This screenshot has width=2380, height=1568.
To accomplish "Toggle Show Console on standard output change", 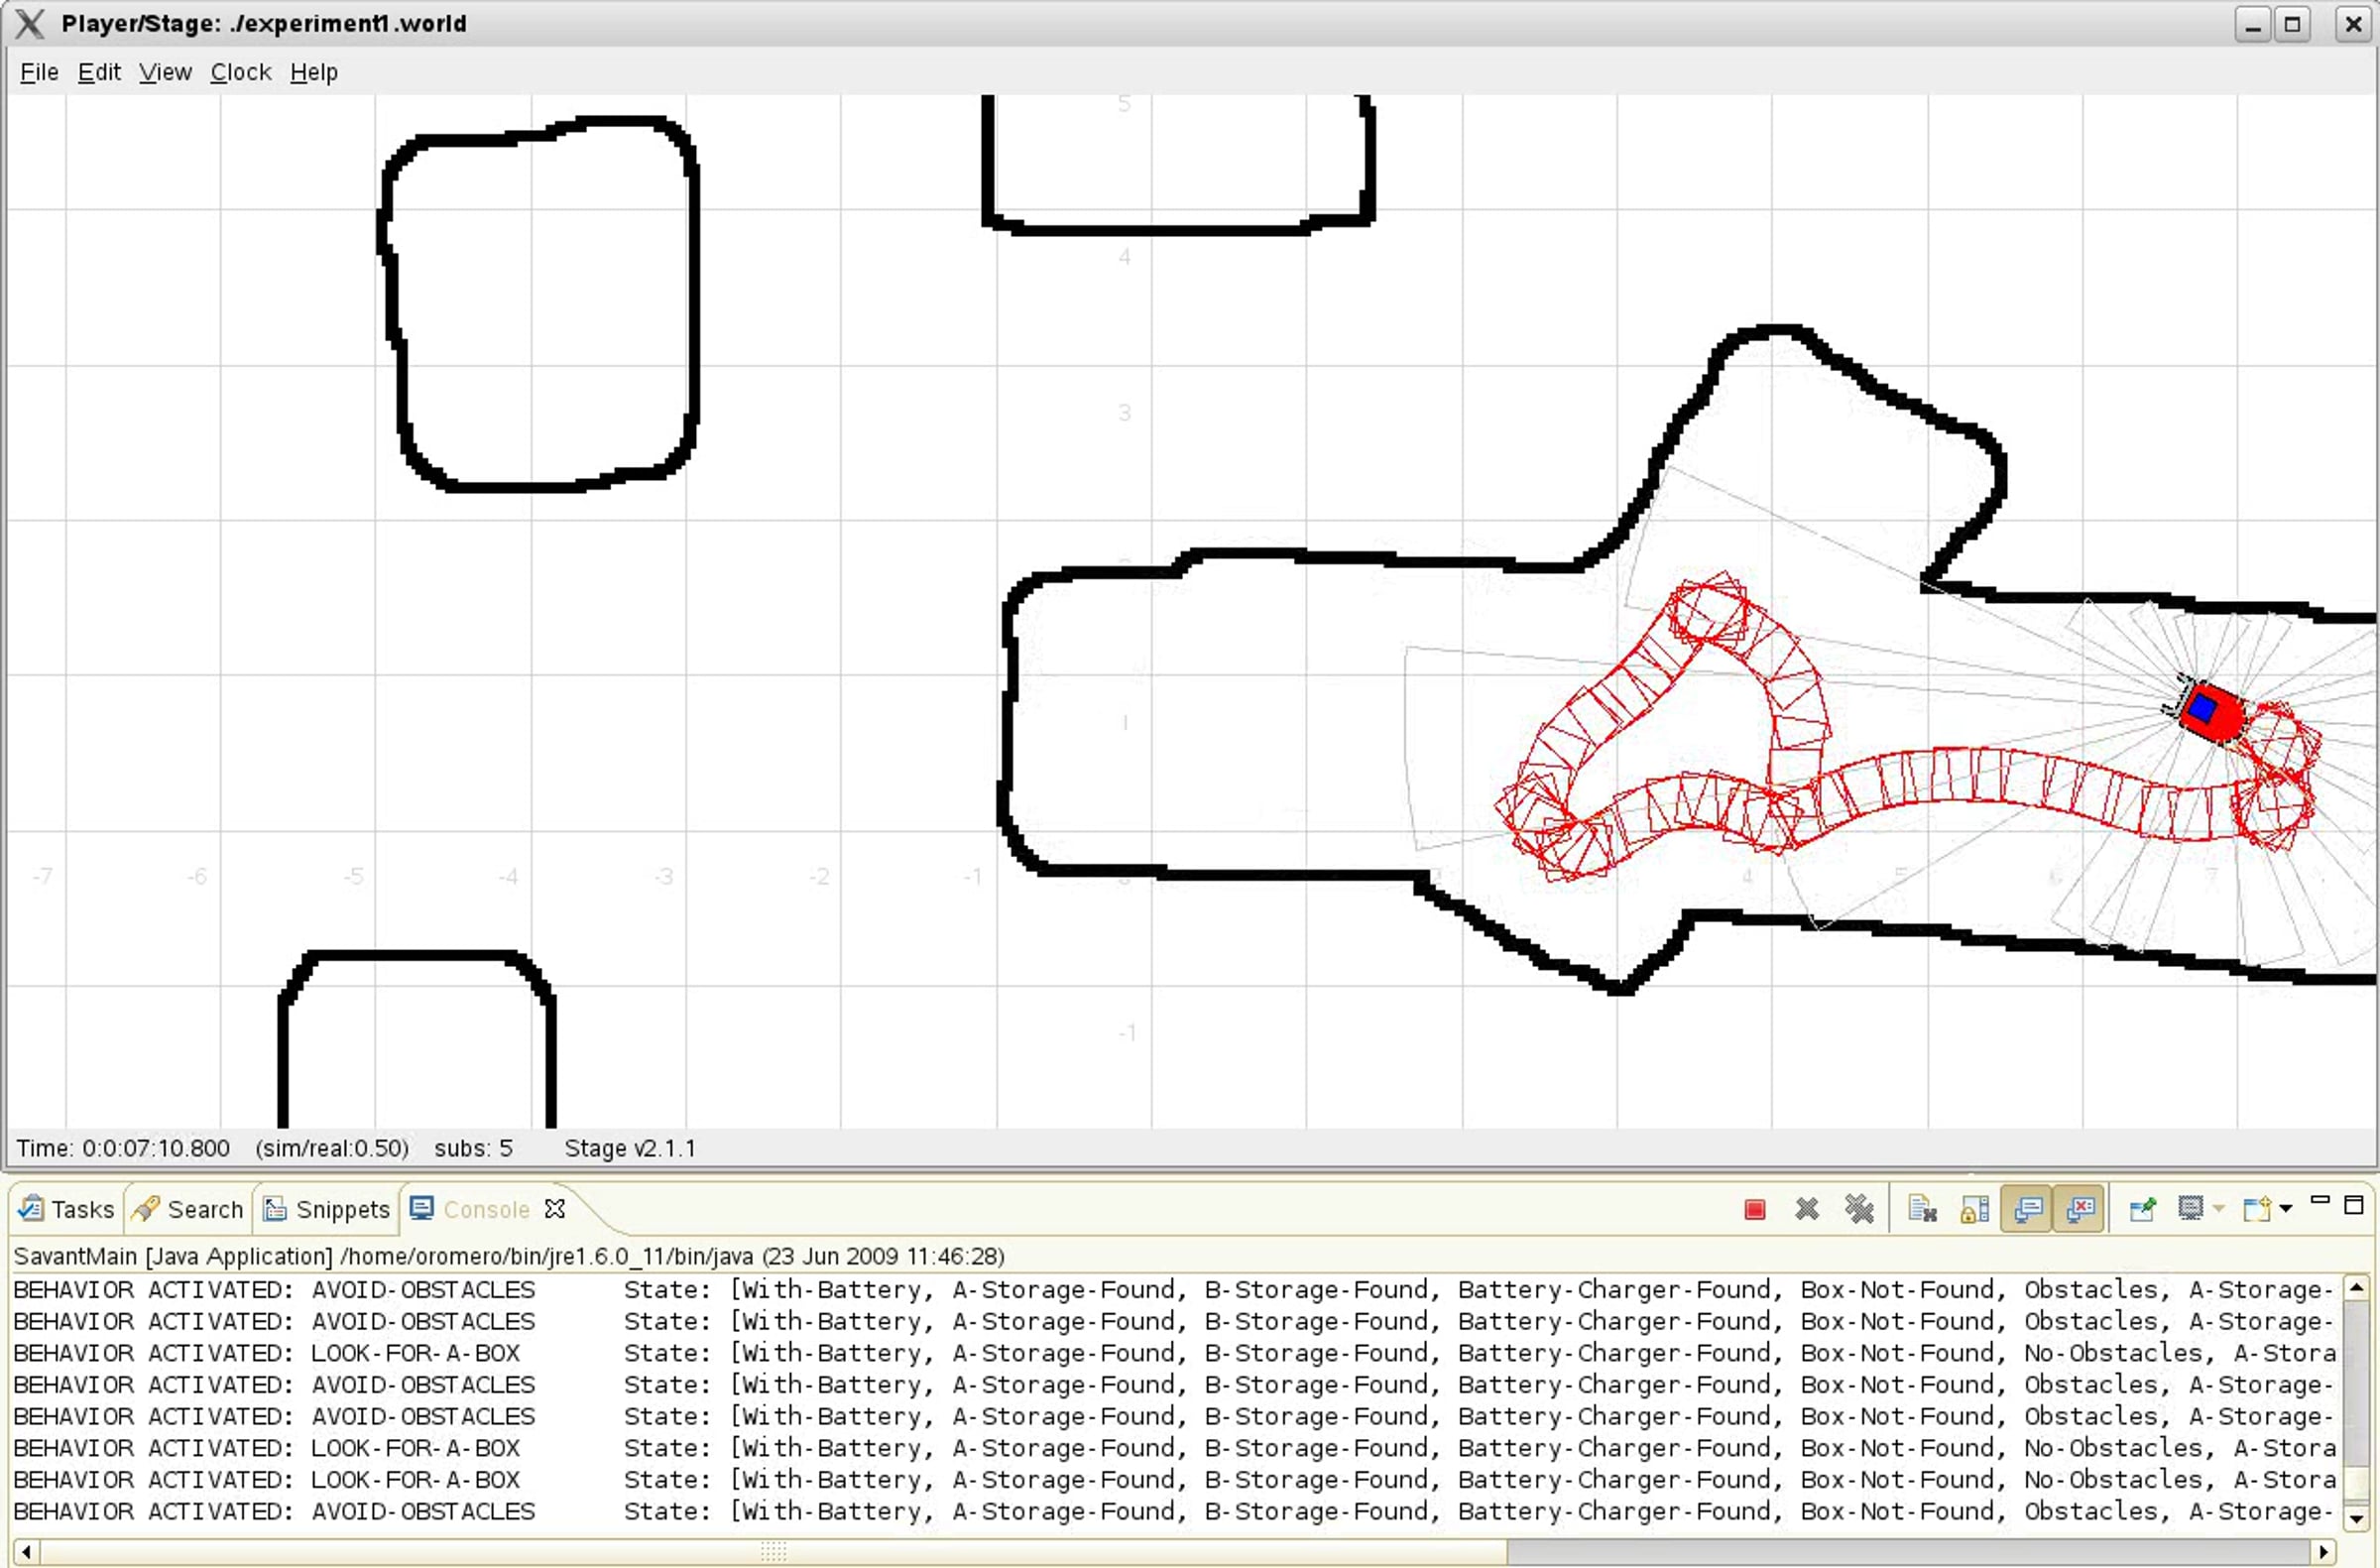I will click(2027, 1210).
